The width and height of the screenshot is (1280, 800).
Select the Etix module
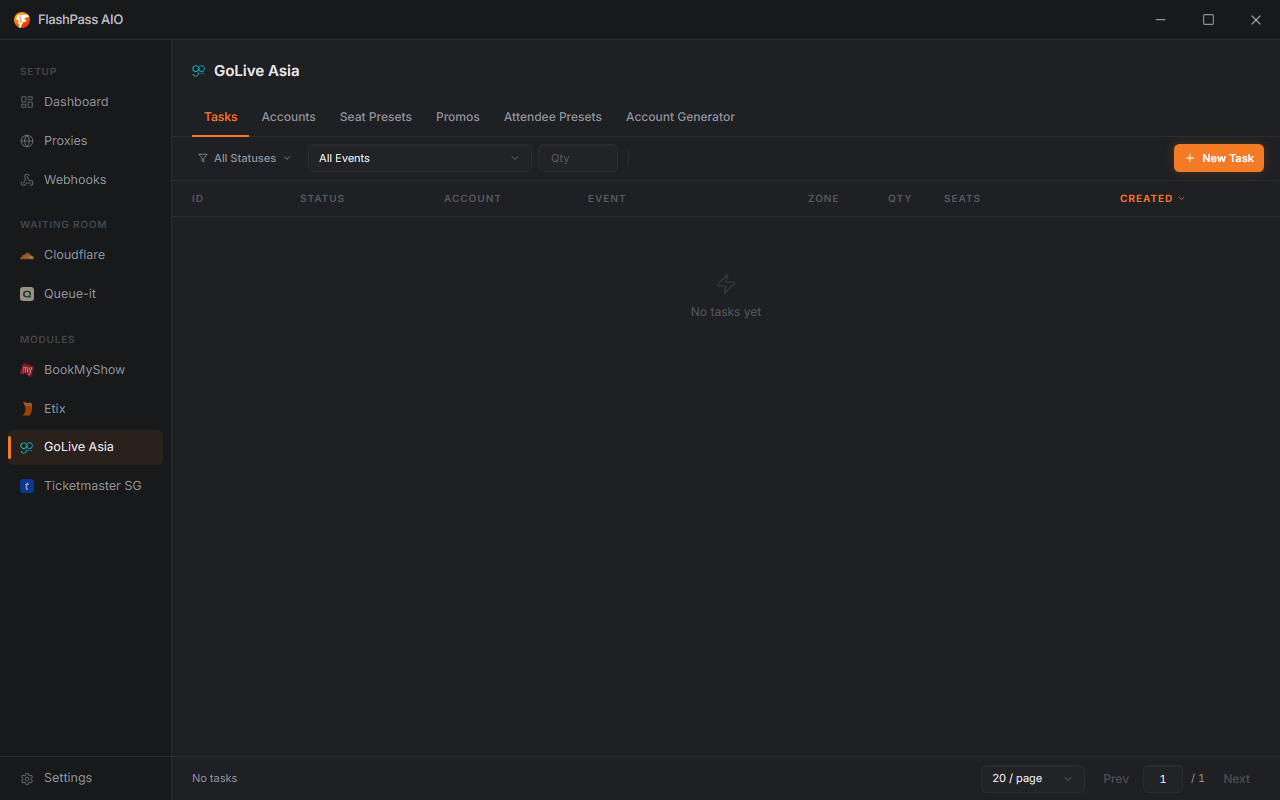click(85, 409)
